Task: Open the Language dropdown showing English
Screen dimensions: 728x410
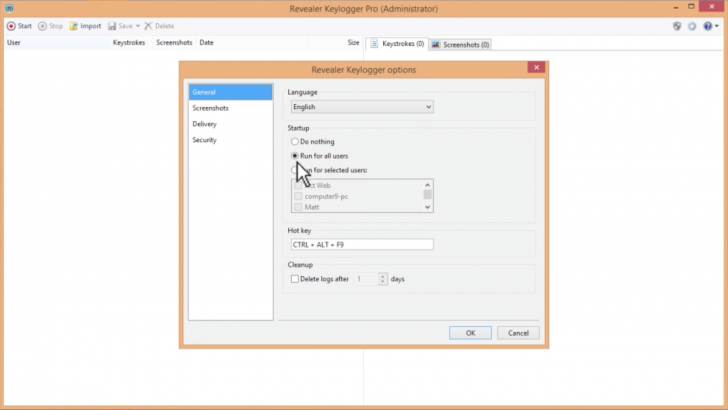Action: (x=362, y=107)
